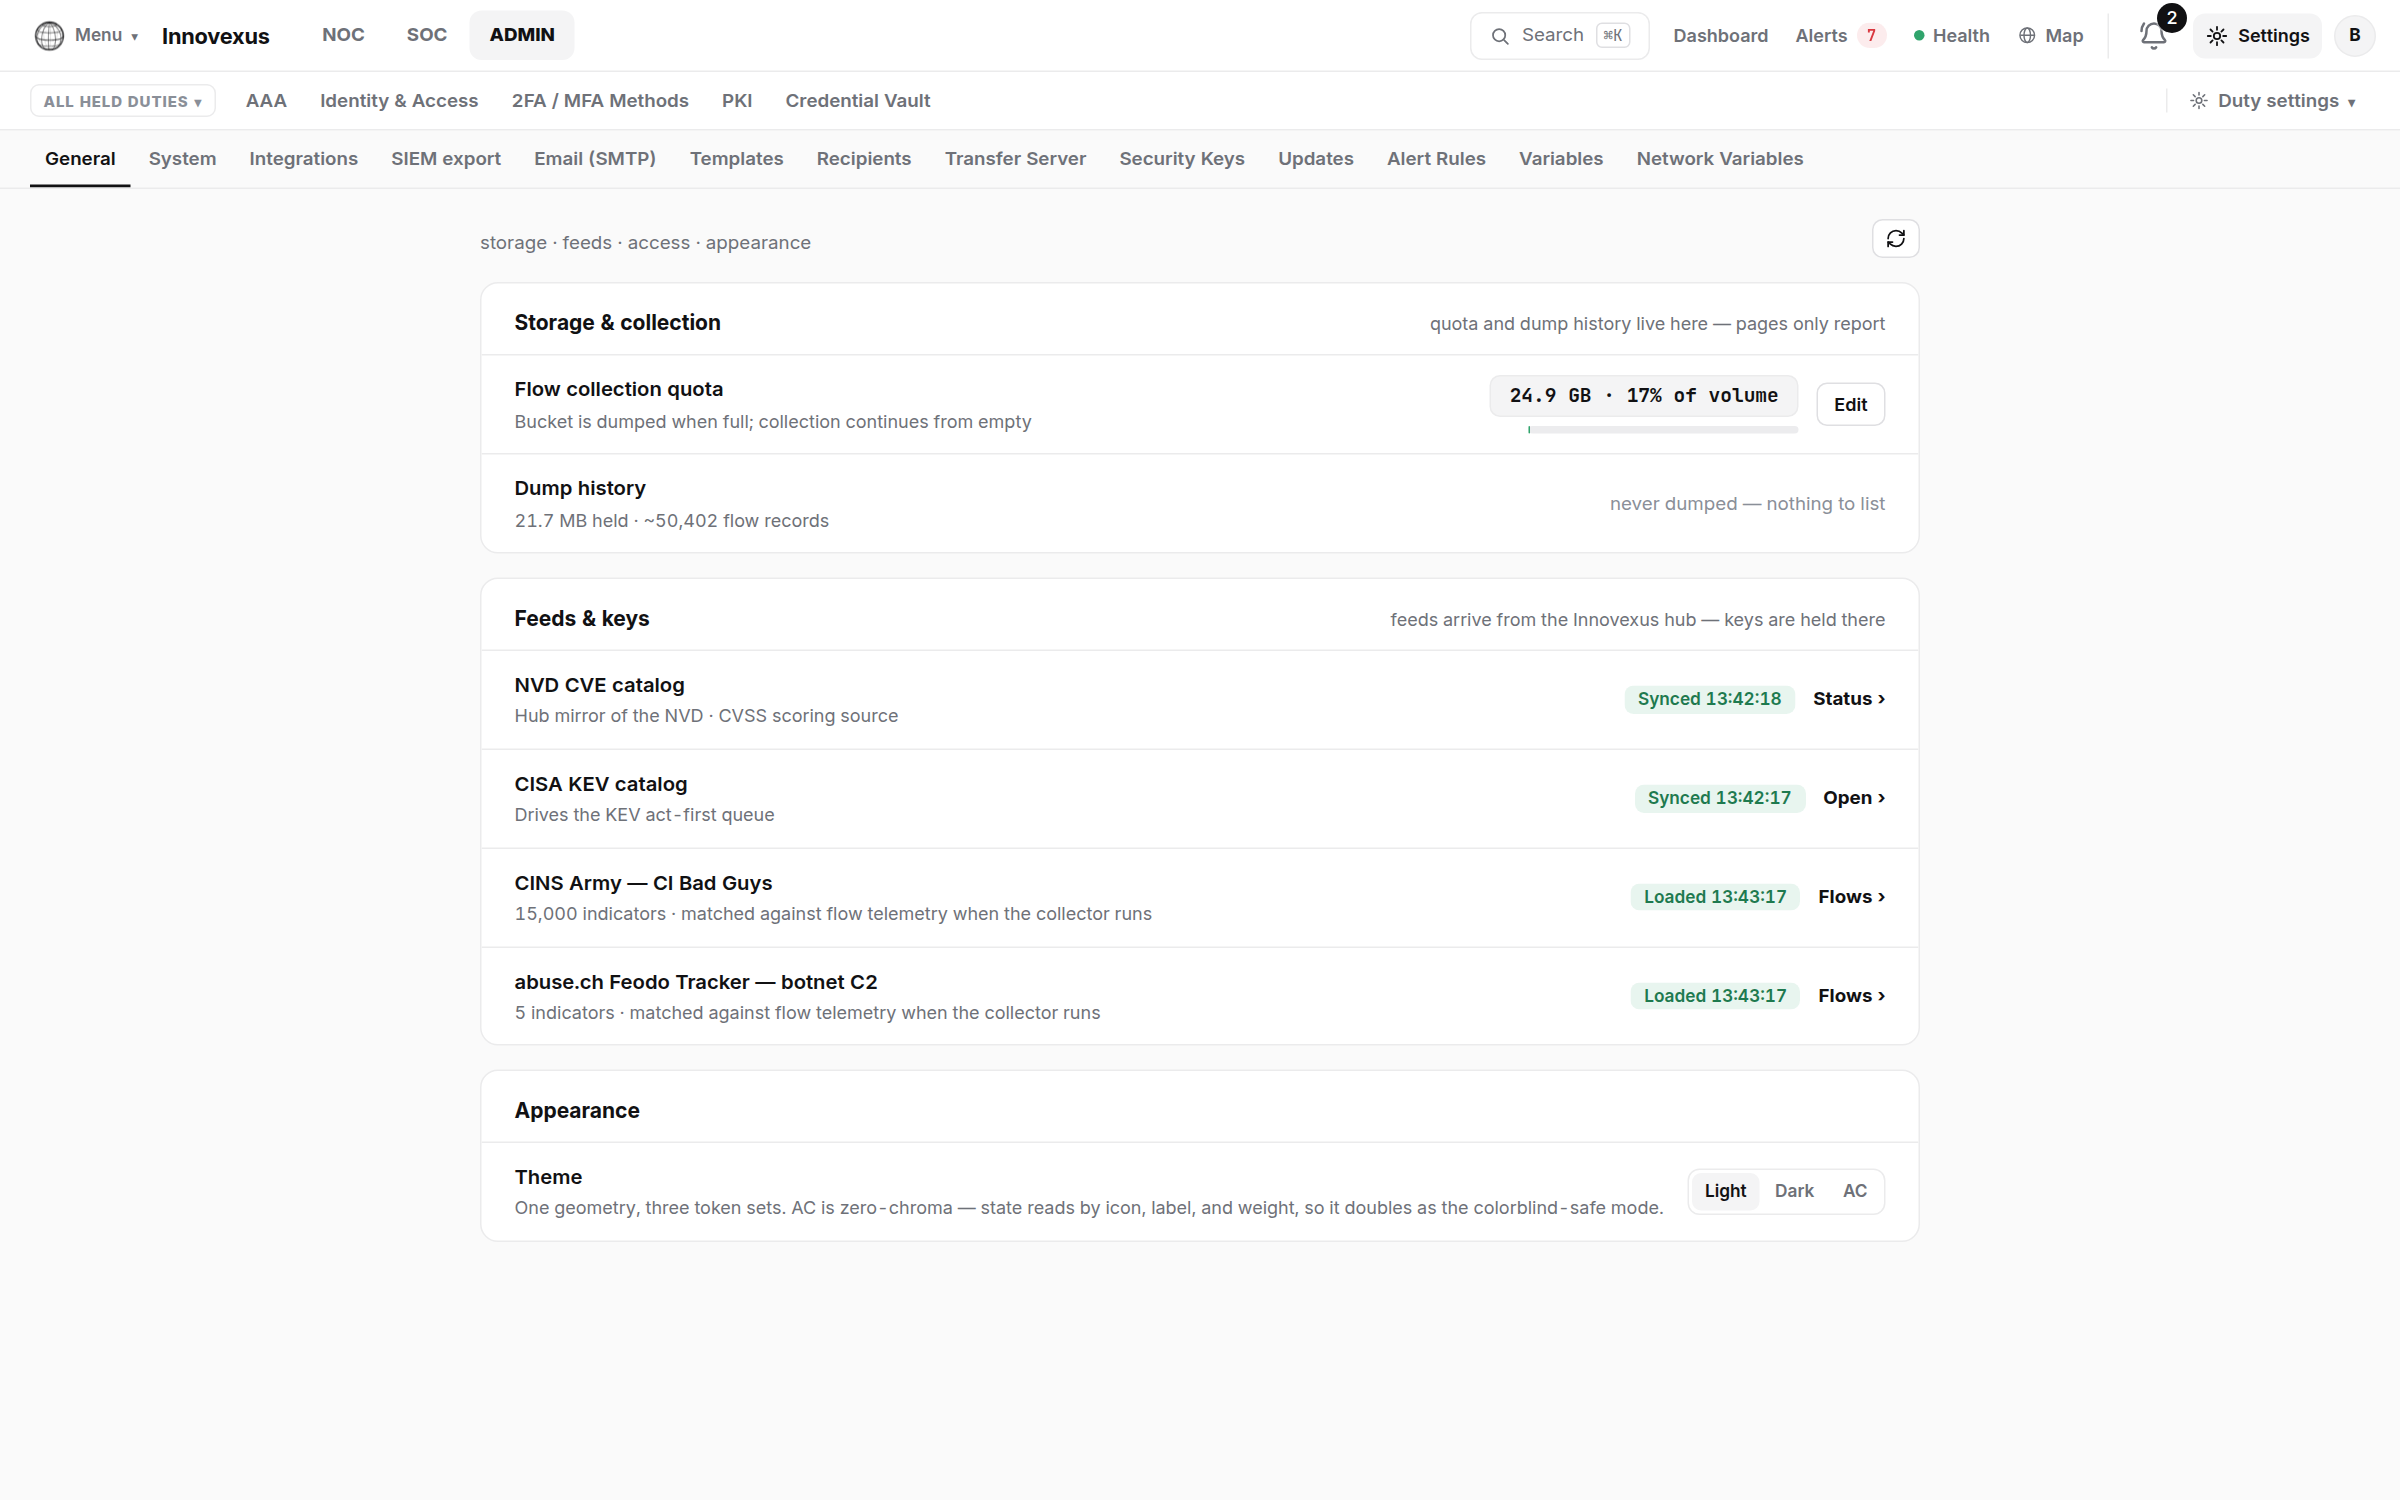Switch to the NOC section
The width and height of the screenshot is (2400, 1500).
click(343, 35)
